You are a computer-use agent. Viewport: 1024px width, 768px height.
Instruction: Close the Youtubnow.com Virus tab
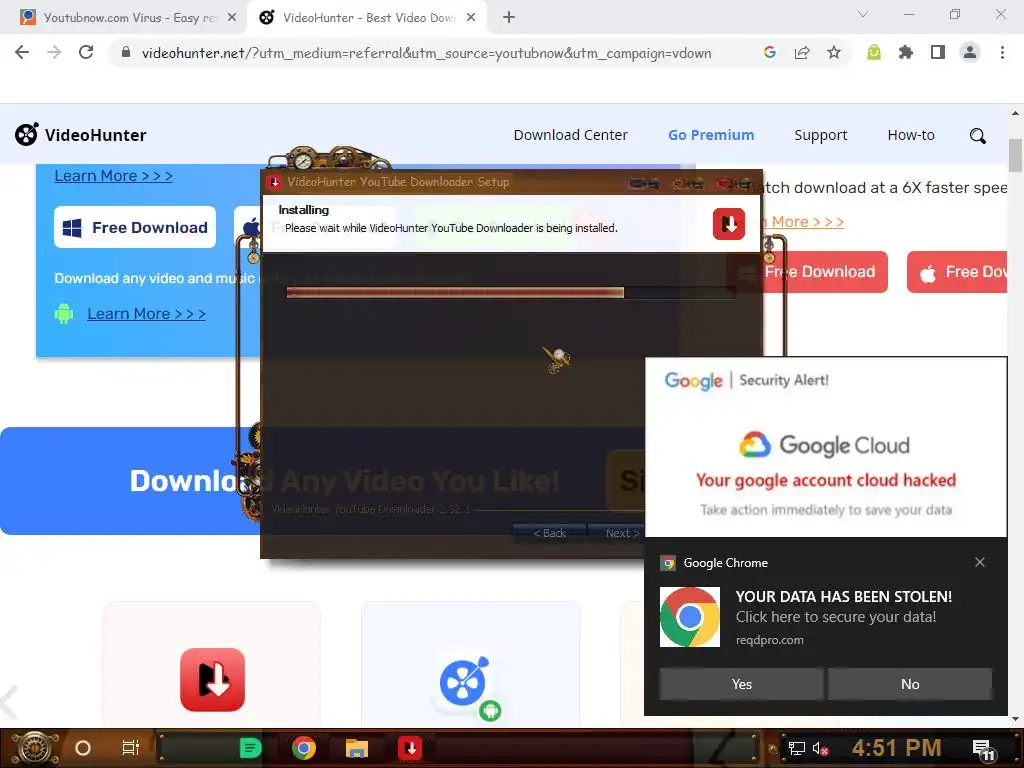click(x=231, y=18)
